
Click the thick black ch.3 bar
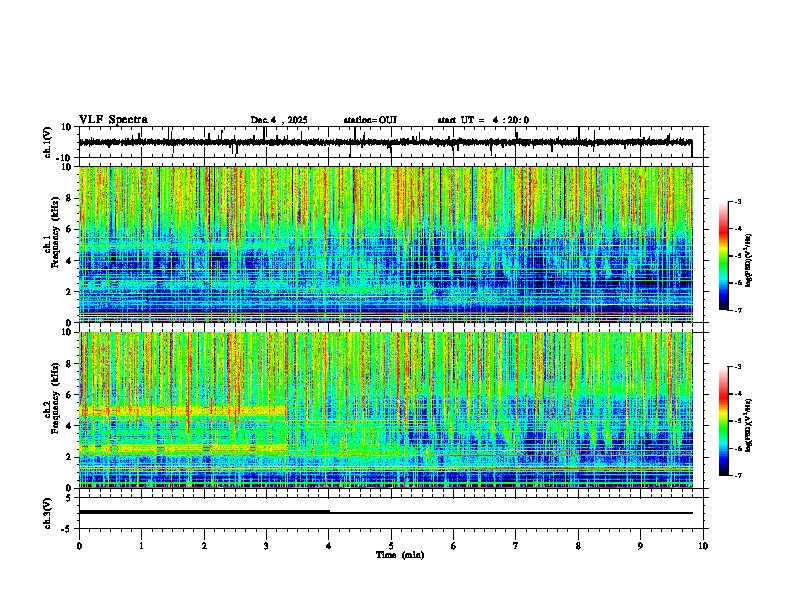[x=204, y=512]
